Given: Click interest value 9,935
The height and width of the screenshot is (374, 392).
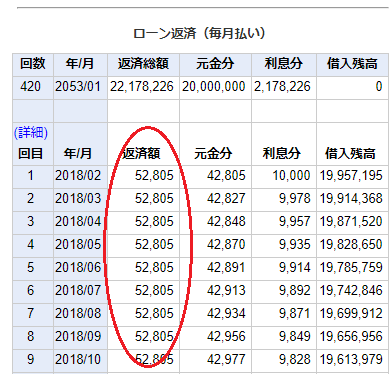Looking at the screenshot, I should tap(295, 245).
